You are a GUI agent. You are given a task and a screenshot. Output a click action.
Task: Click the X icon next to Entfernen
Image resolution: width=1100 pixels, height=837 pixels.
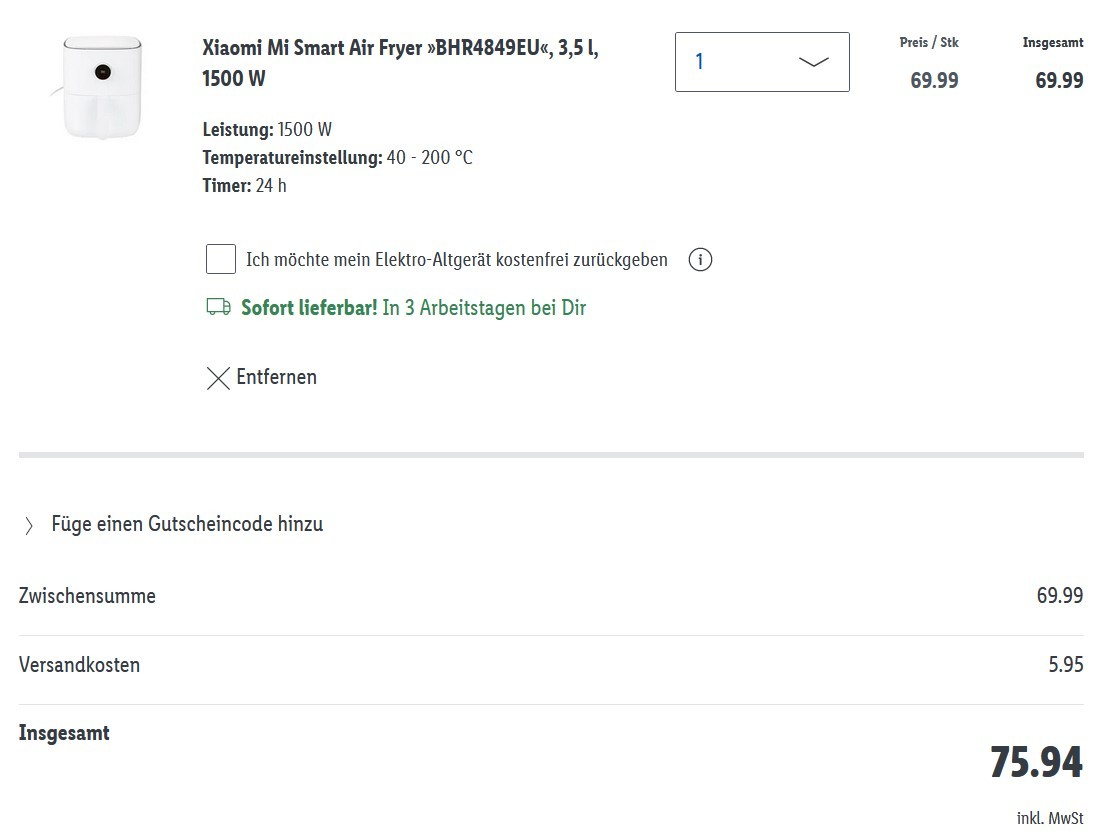[218, 377]
